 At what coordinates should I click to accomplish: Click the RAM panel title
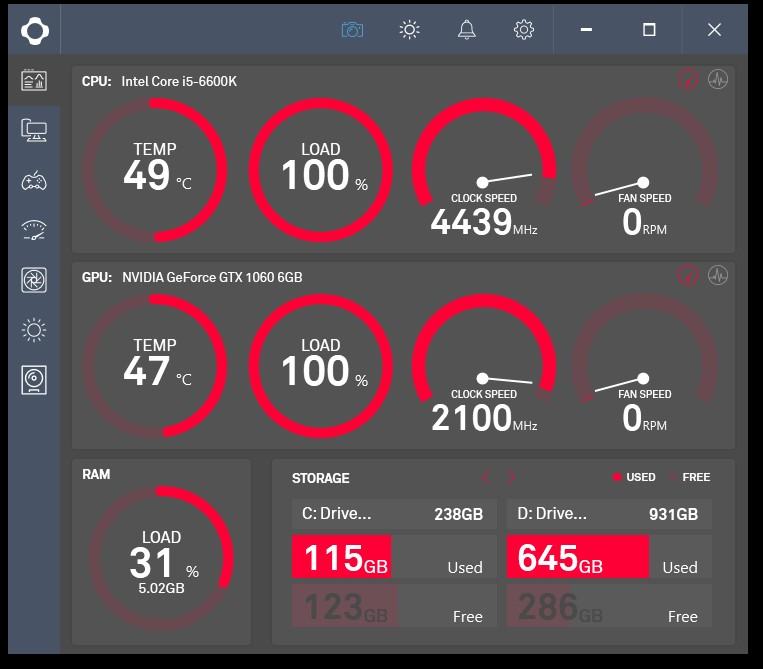click(96, 474)
